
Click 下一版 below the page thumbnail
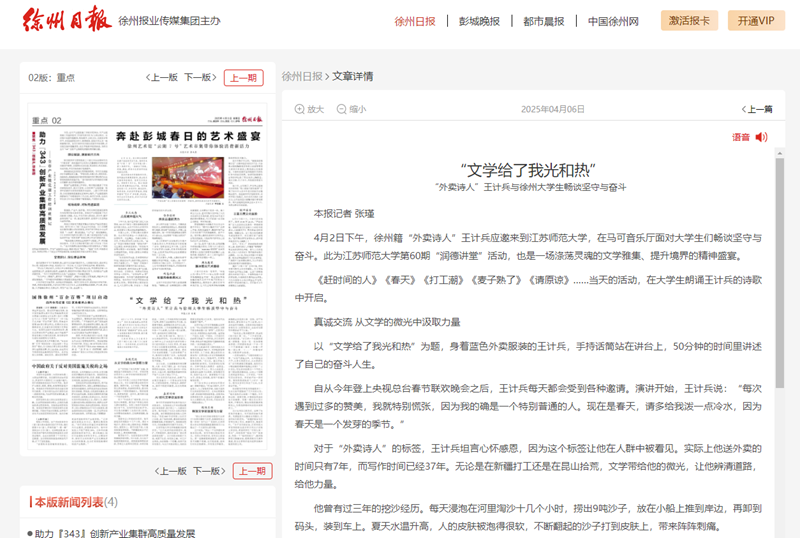click(207, 470)
